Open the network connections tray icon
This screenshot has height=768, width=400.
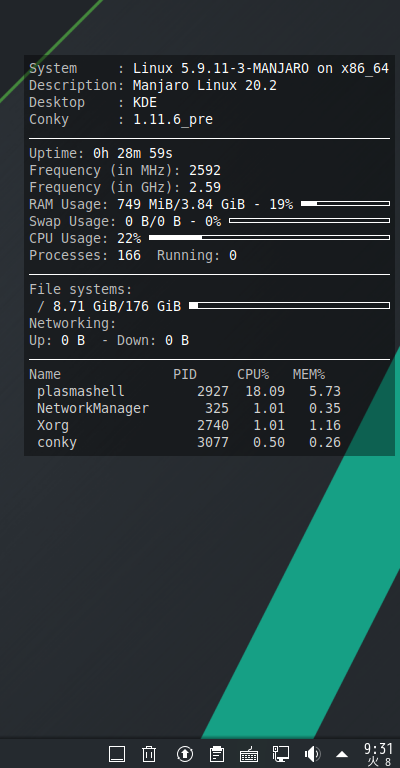[x=281, y=754]
